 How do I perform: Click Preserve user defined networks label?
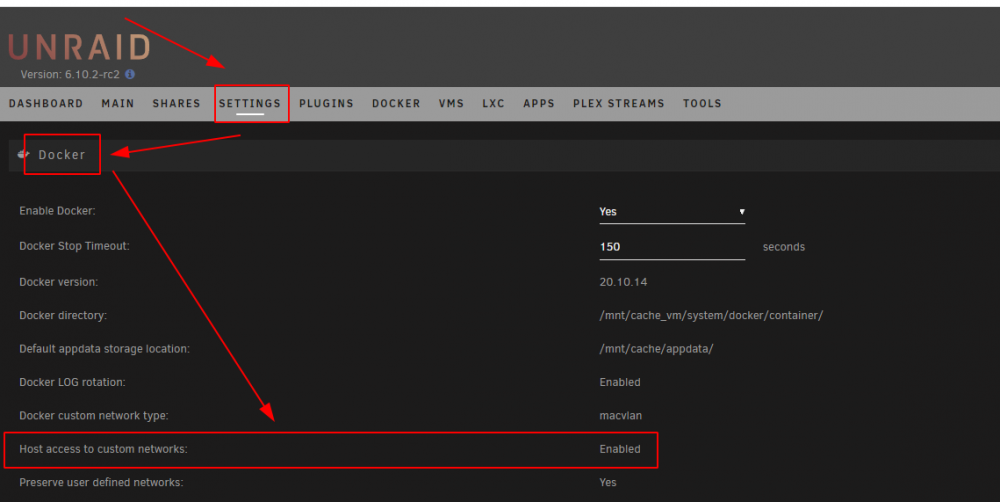click(101, 482)
